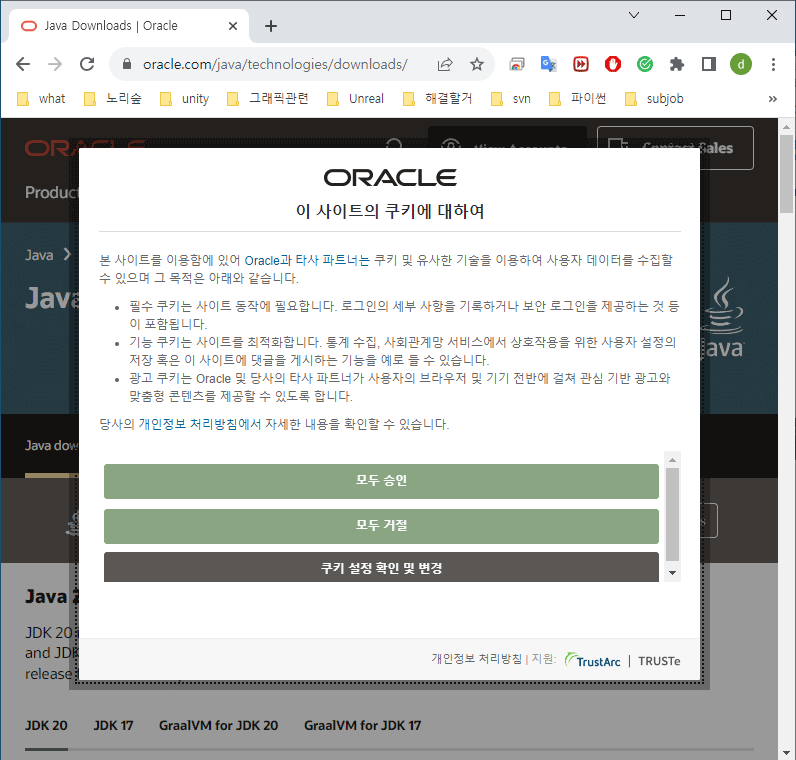
Task: Open the '파이썬' bookmark folder
Action: (578, 98)
